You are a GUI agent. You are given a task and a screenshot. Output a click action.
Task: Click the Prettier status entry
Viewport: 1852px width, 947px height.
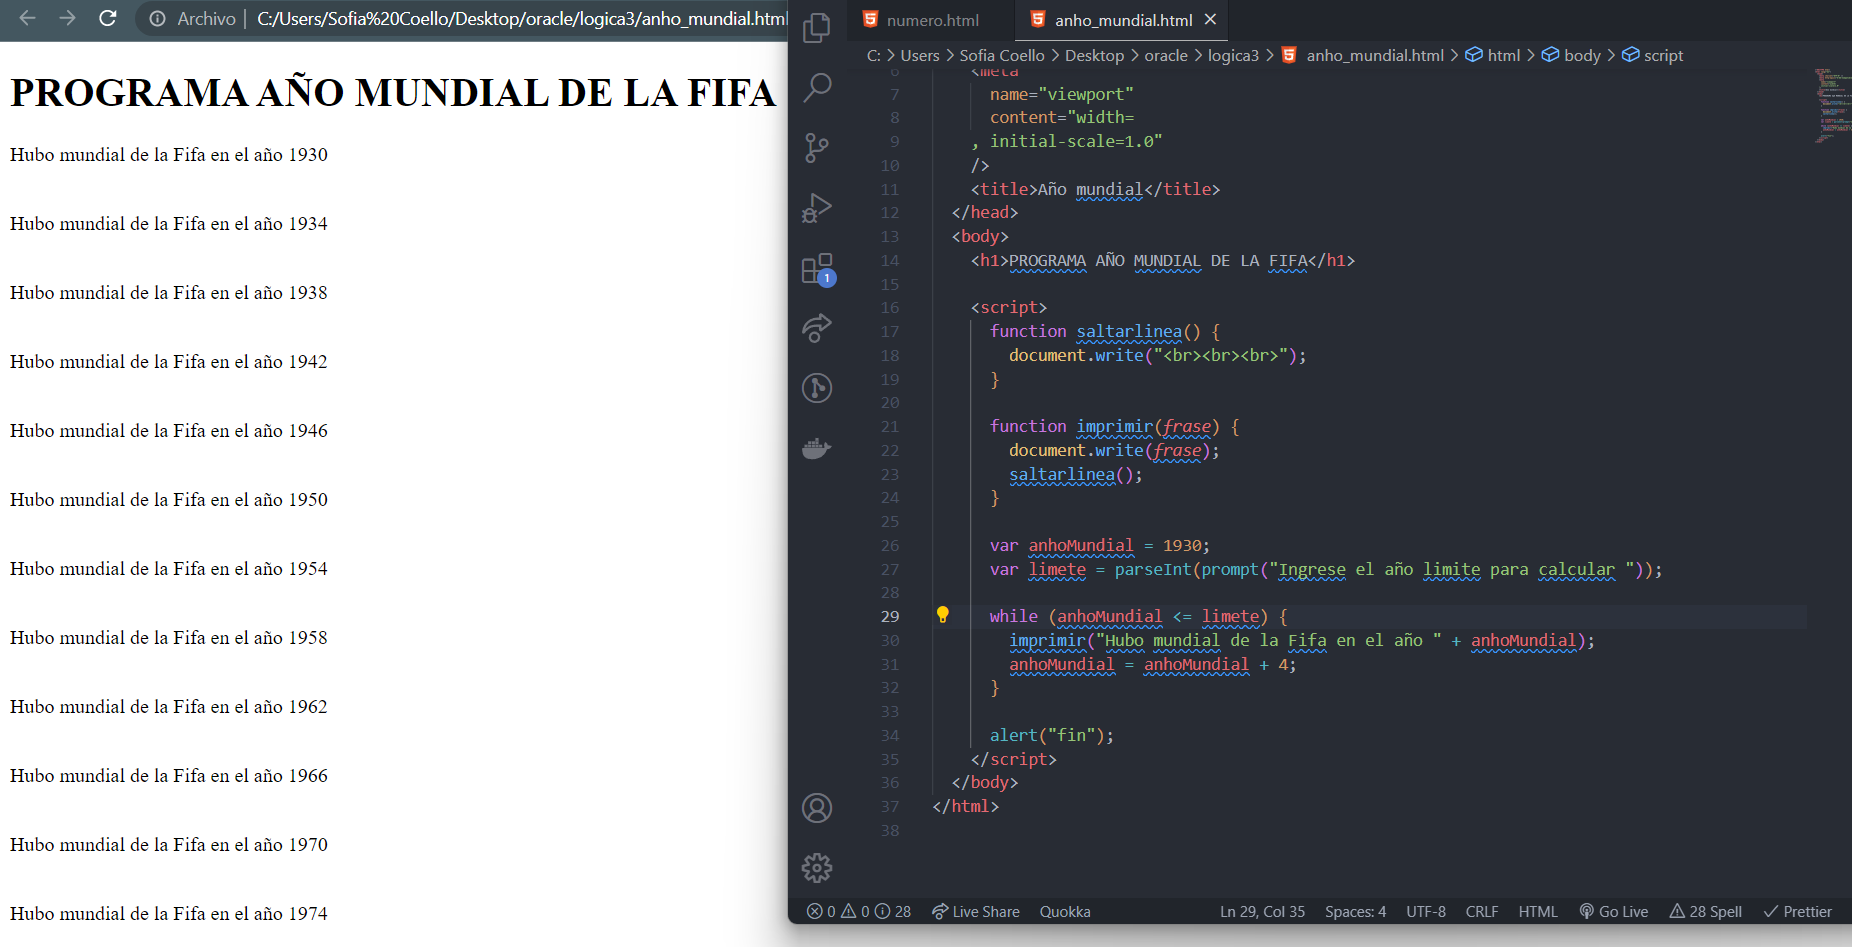tap(1797, 912)
